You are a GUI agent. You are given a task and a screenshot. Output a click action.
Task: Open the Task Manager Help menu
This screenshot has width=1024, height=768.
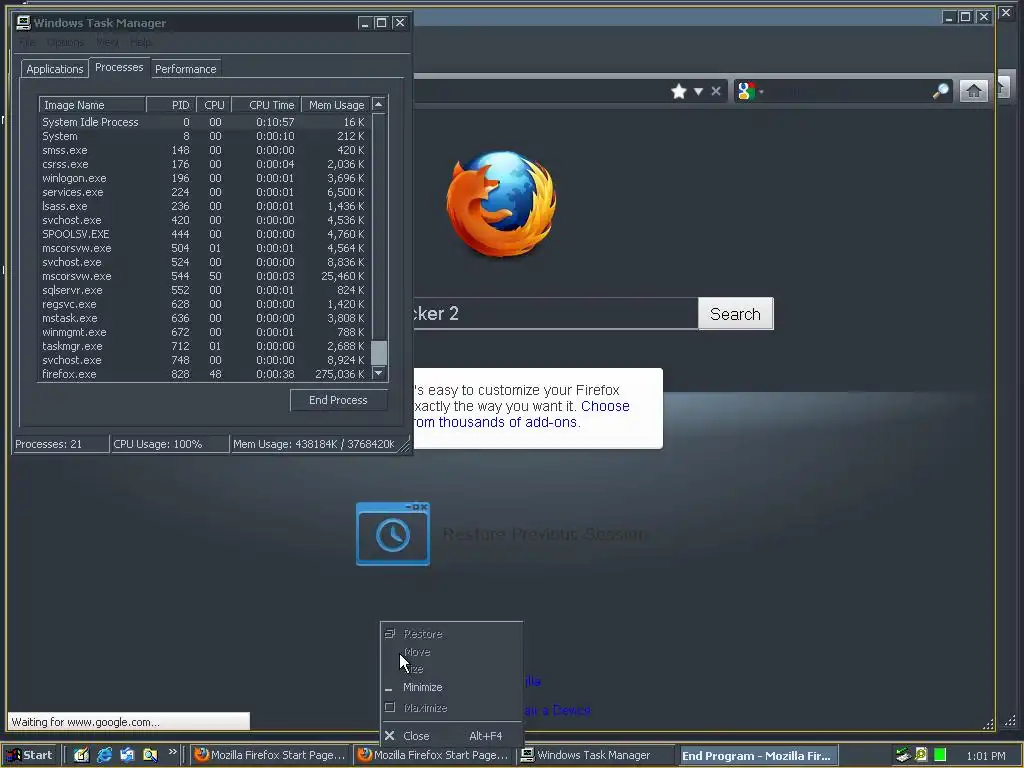140,42
